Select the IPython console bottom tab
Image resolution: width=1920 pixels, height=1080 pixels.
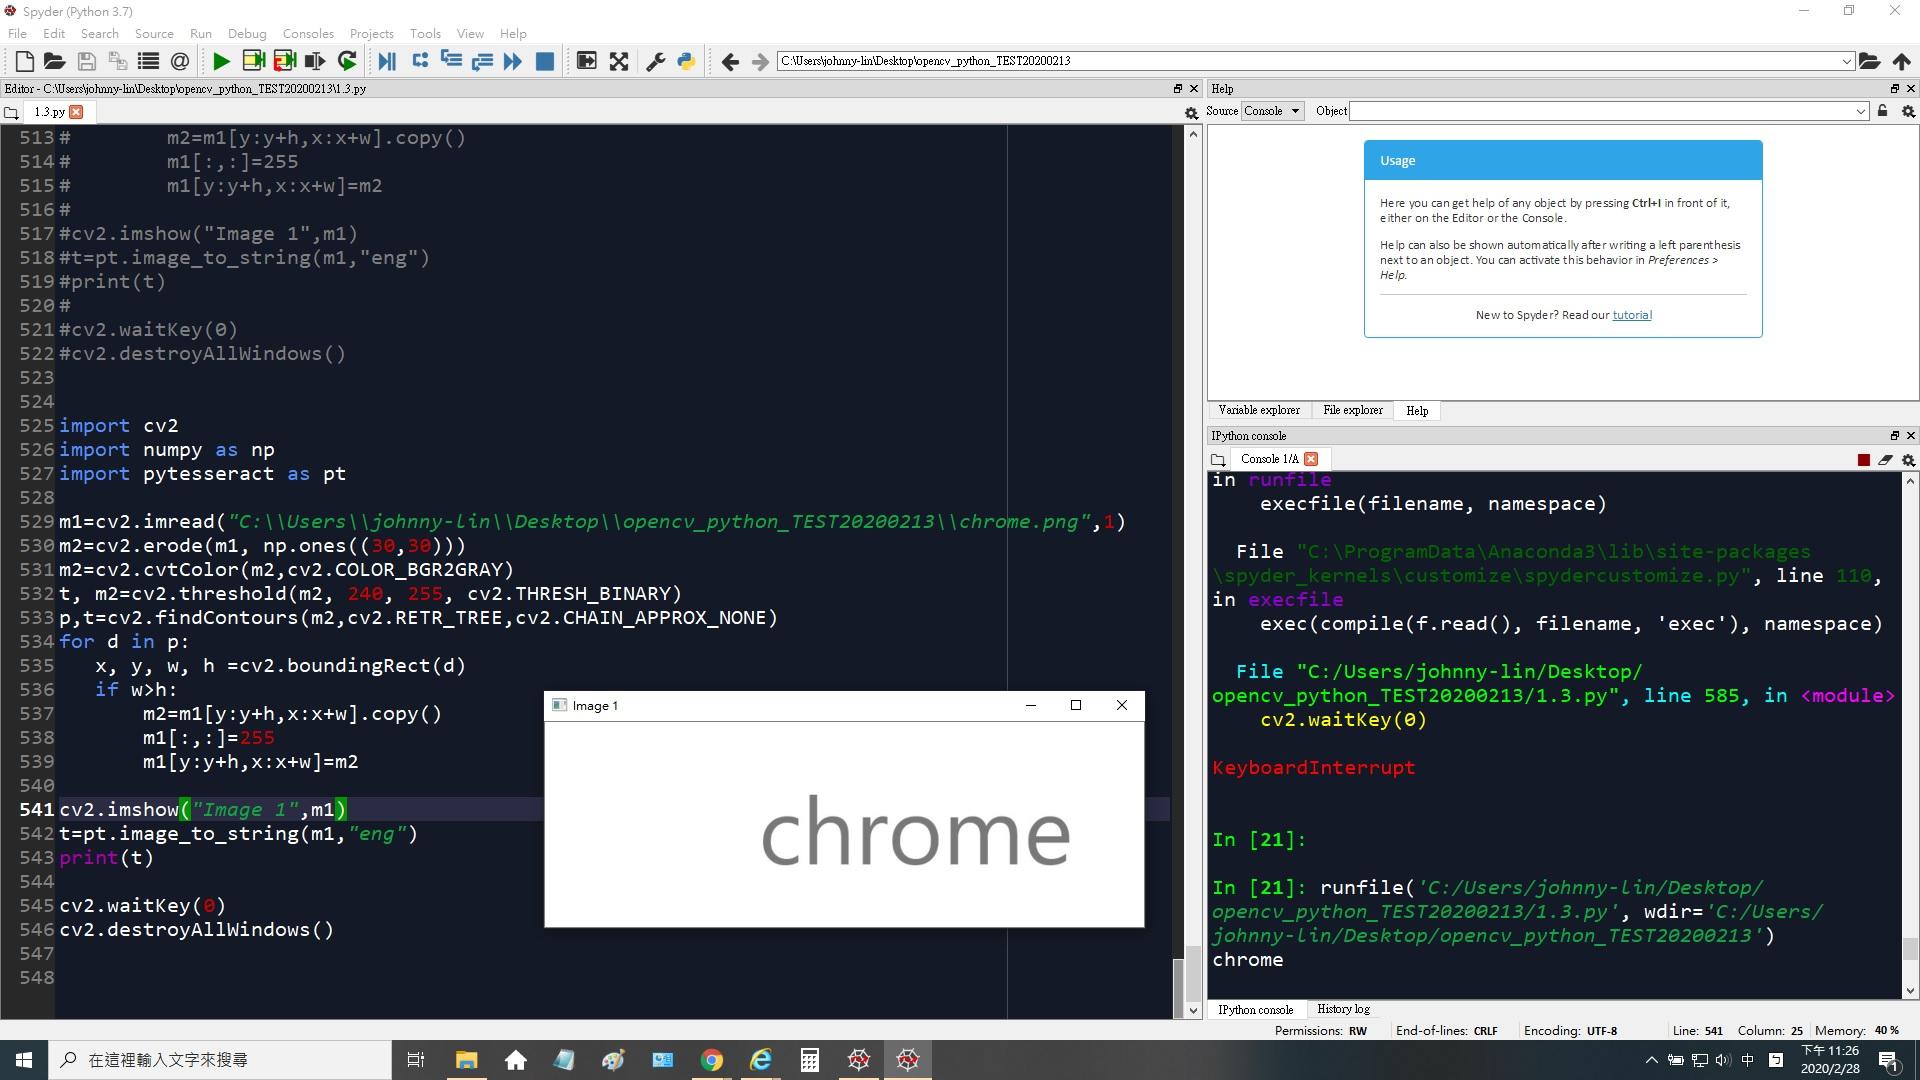[1255, 1009]
